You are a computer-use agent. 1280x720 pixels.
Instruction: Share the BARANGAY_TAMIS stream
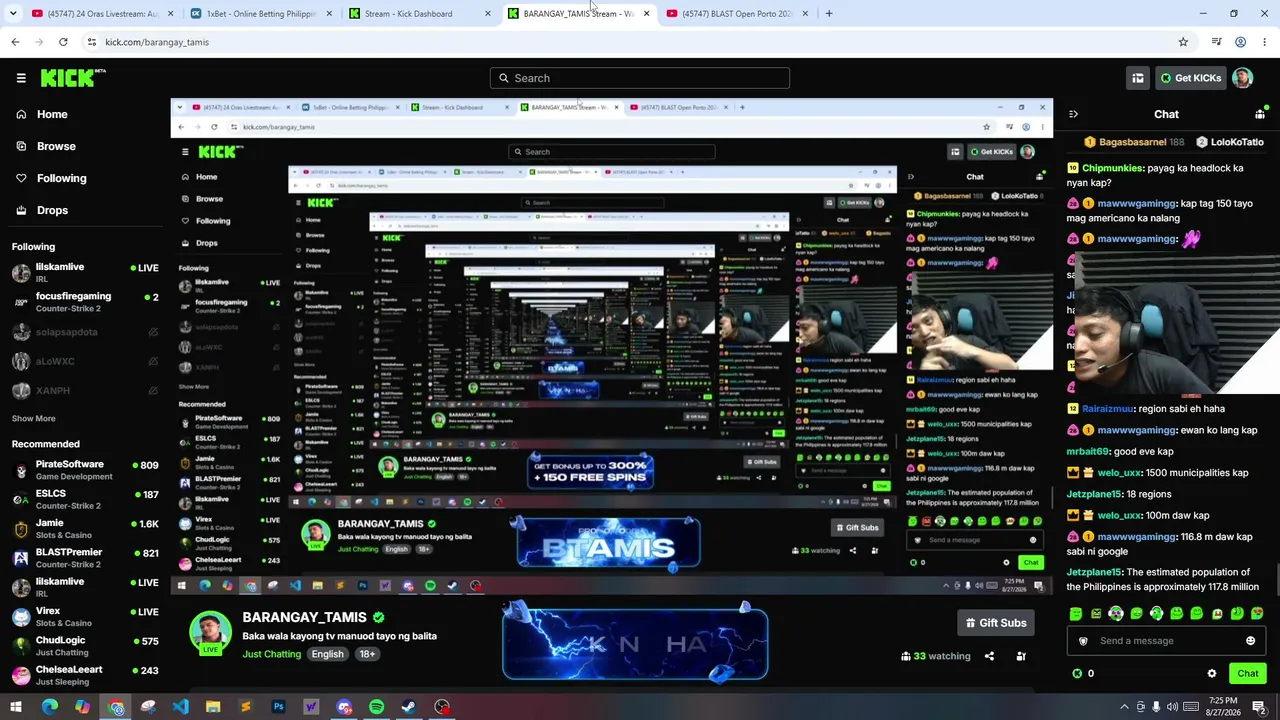[x=989, y=656]
